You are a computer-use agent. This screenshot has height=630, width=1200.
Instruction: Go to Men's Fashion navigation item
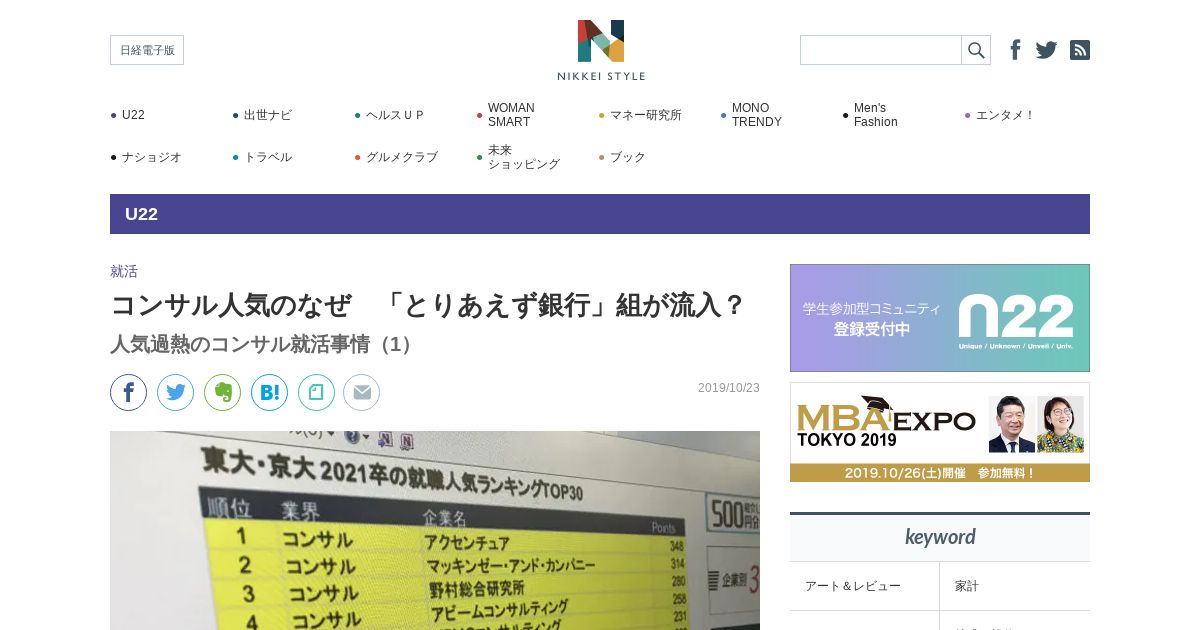tap(876, 115)
